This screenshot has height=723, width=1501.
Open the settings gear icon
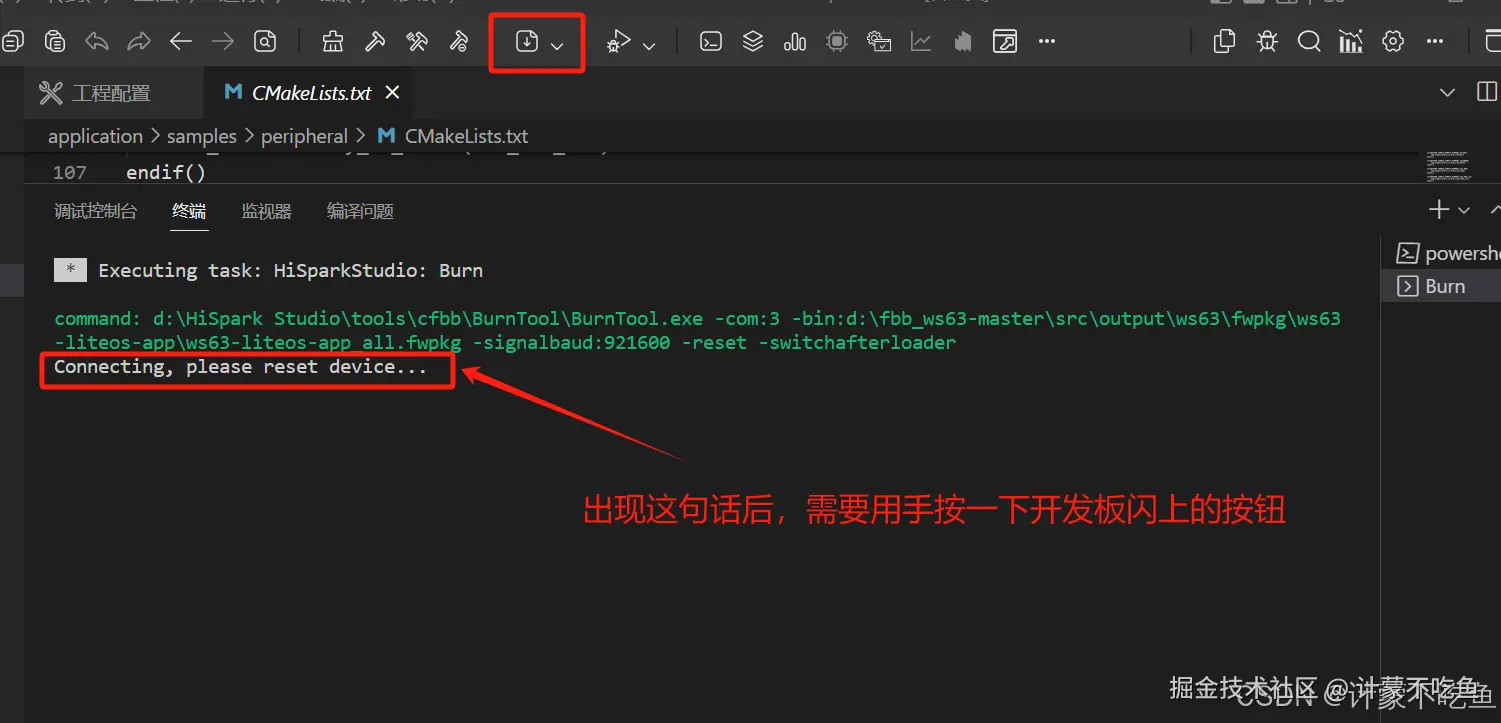(x=1393, y=41)
